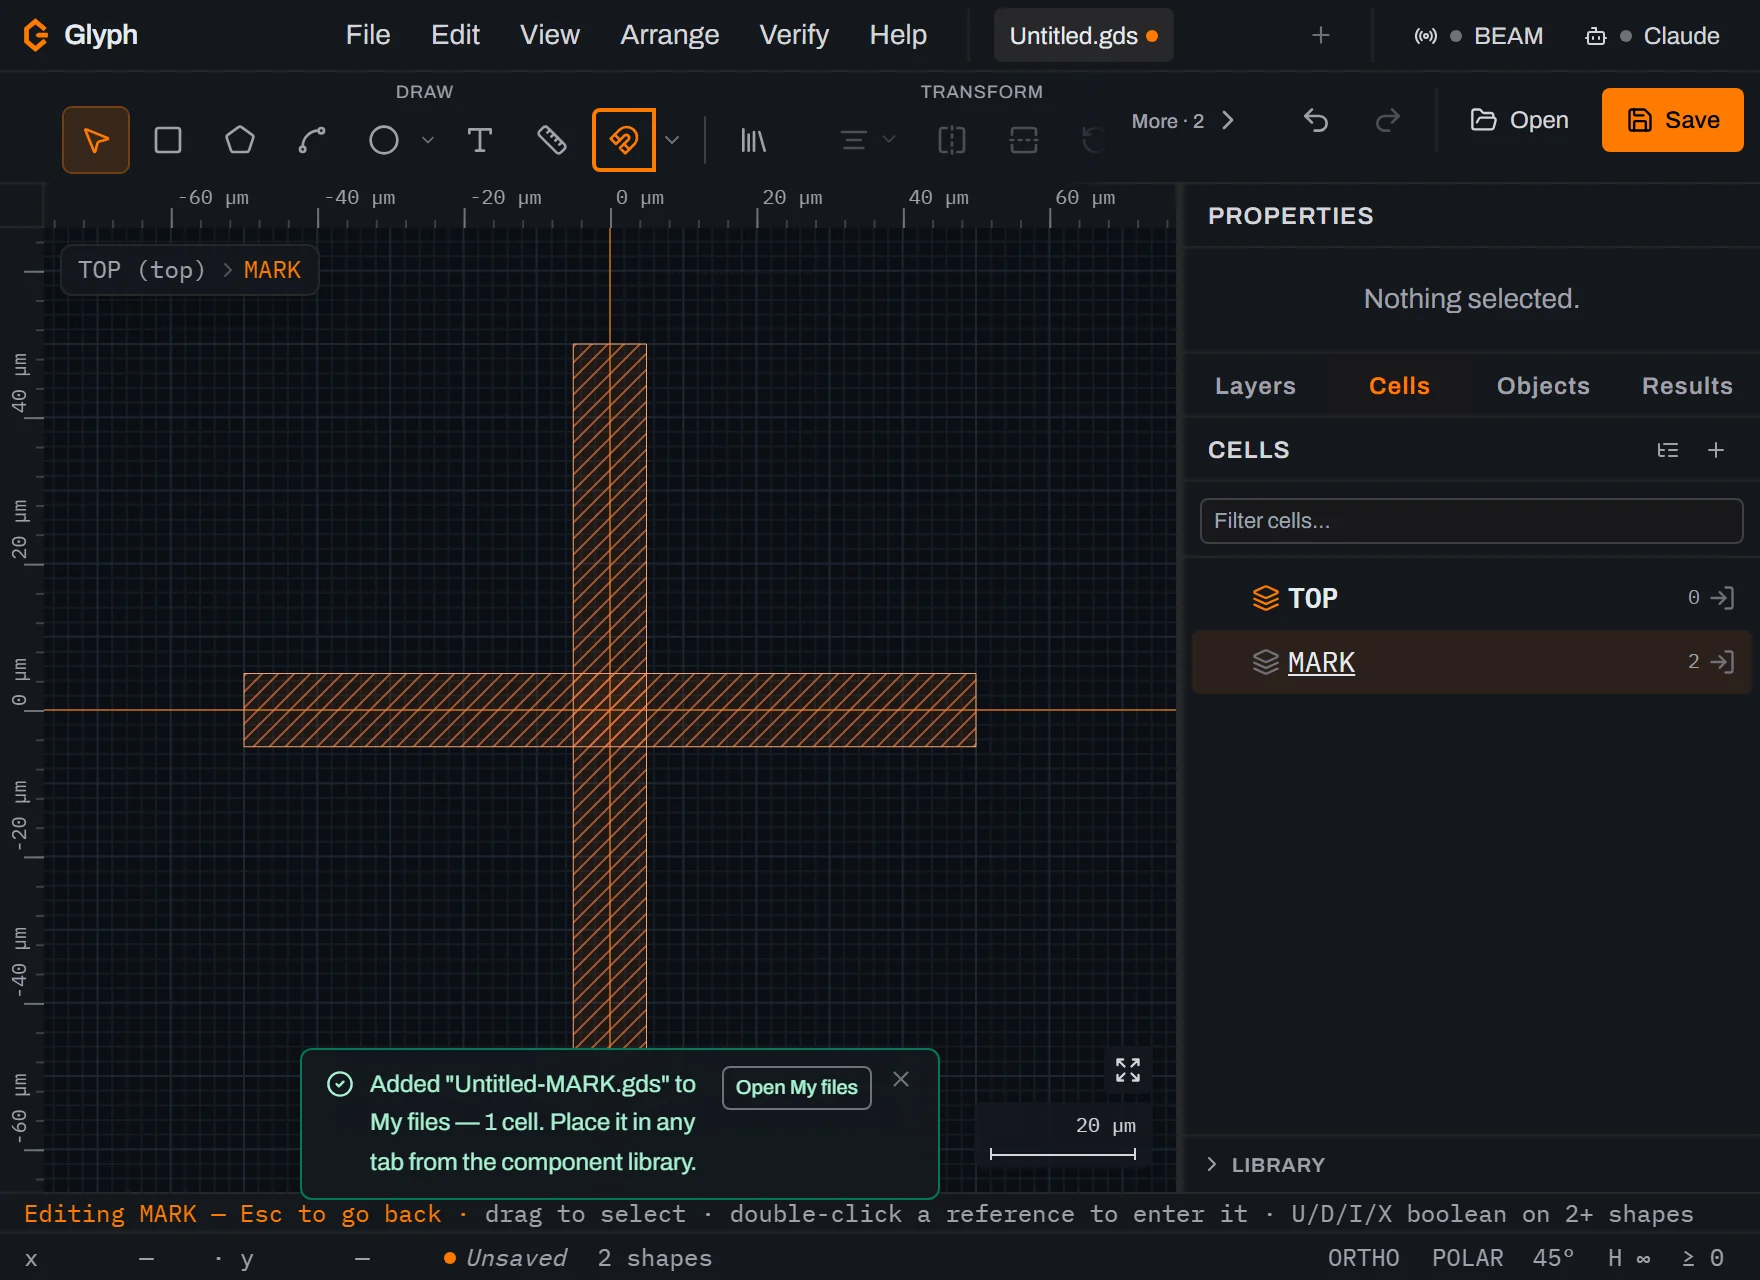The height and width of the screenshot is (1280, 1760).
Task: Select the arrow selection tool
Action: point(96,140)
